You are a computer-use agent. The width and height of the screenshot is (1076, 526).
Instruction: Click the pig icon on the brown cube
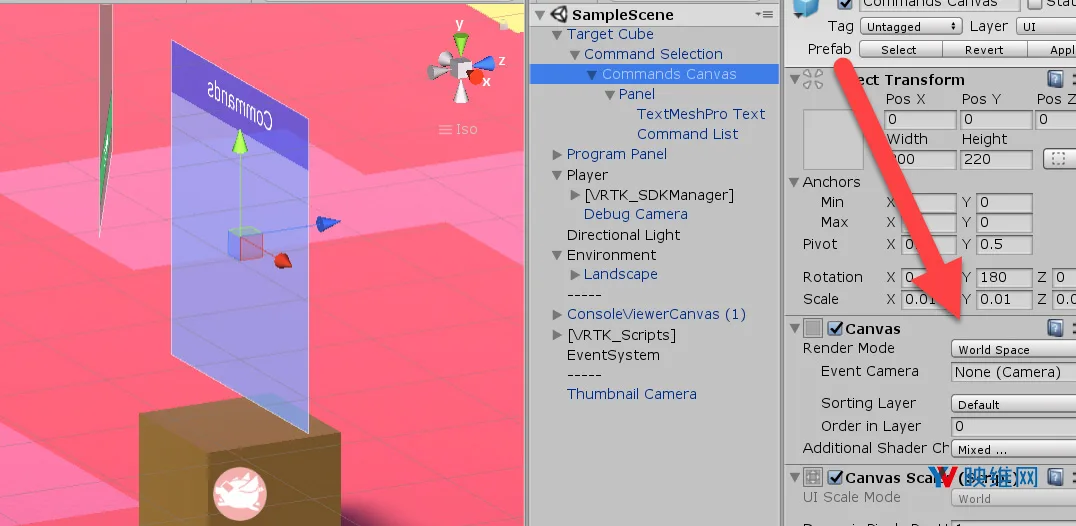(240, 494)
